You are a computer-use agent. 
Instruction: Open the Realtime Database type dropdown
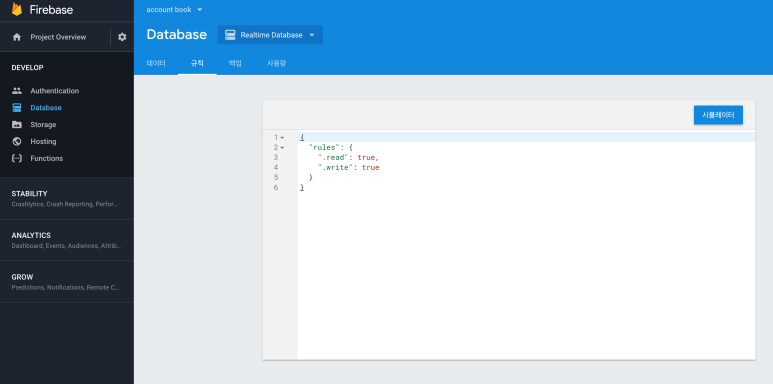pyautogui.click(x=270, y=35)
